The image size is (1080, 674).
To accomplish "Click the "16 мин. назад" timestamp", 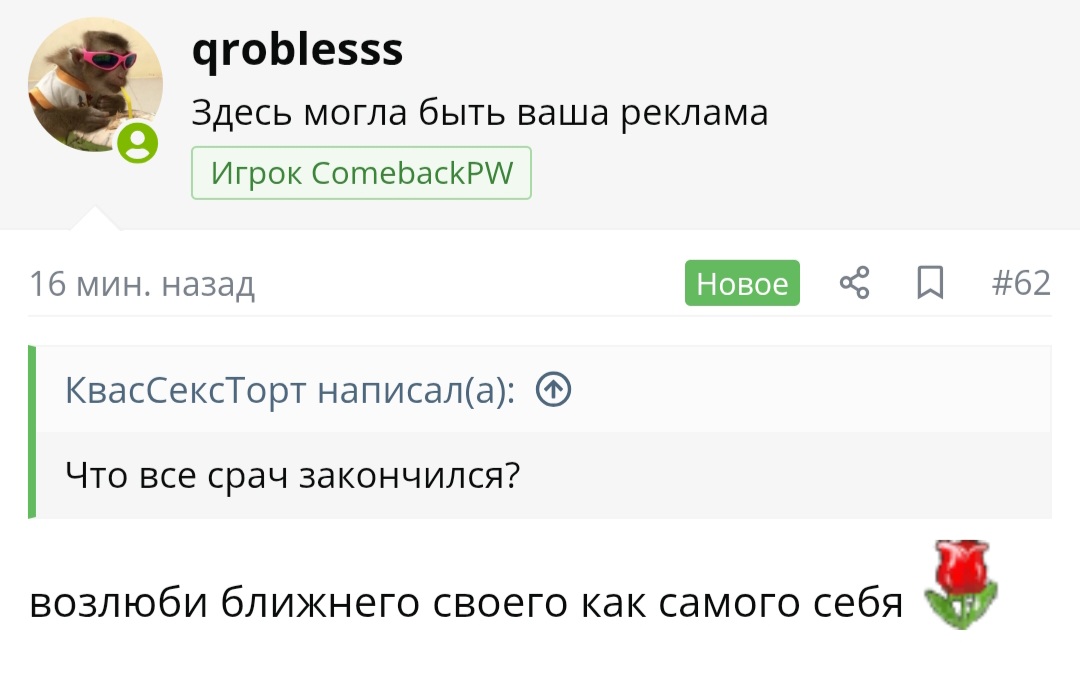I will coord(142,284).
